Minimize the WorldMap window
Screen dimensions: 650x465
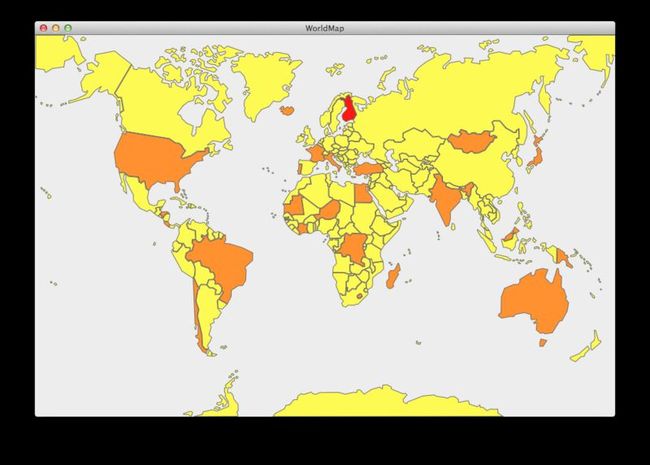tap(56, 28)
